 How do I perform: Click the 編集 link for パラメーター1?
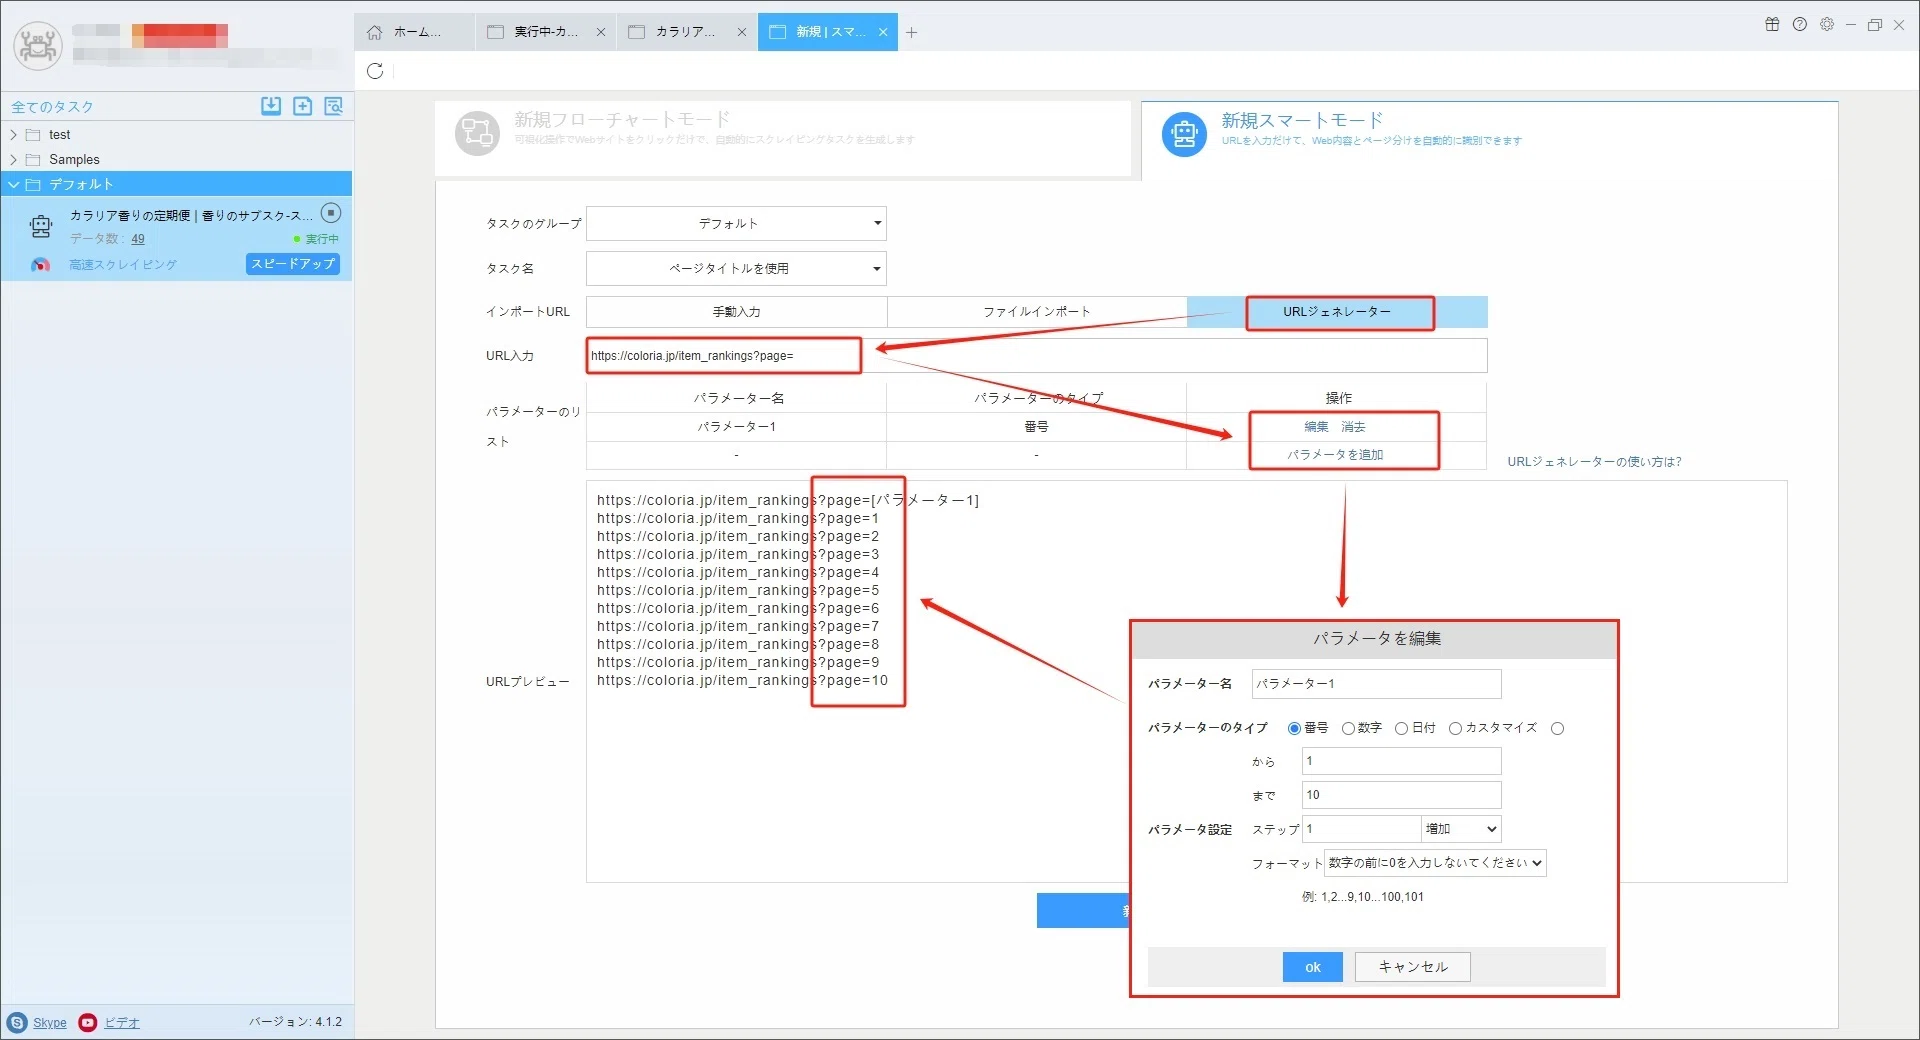(1316, 427)
